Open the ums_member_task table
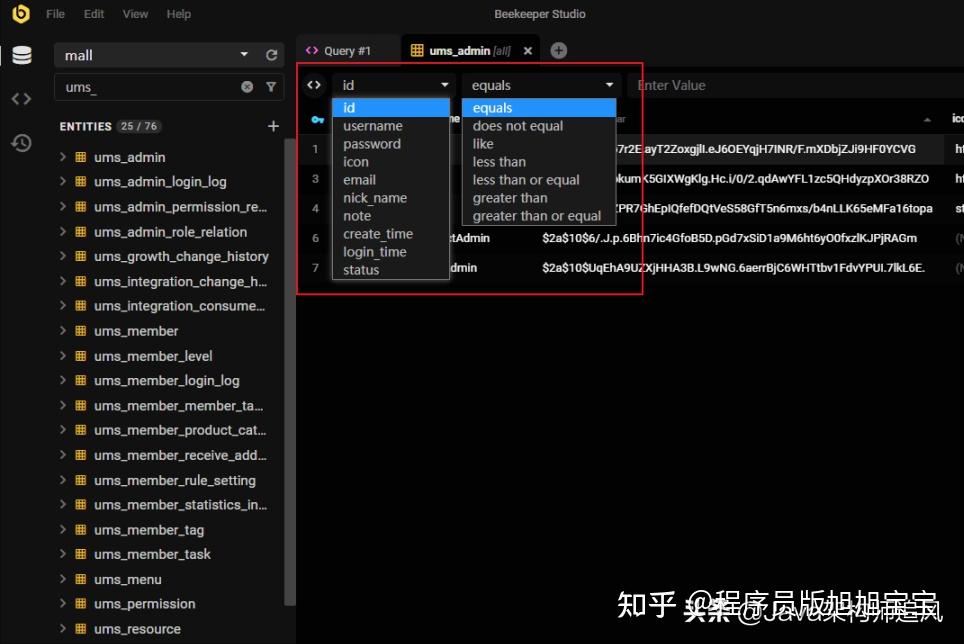The height and width of the screenshot is (644, 964). point(152,554)
